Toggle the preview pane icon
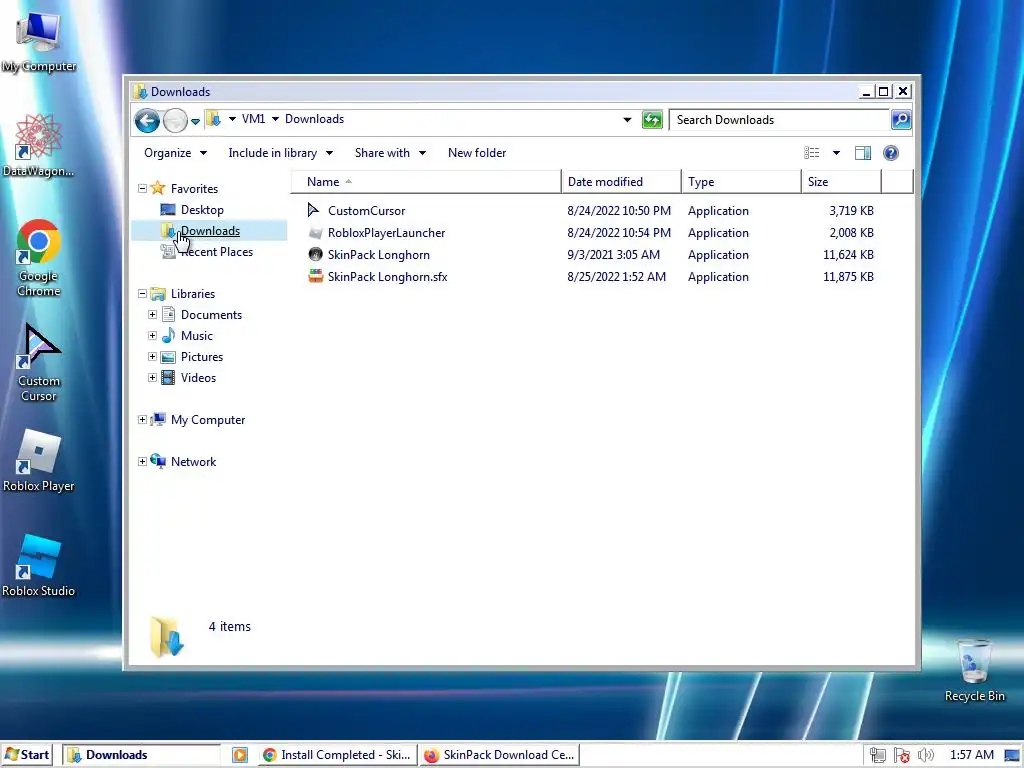Screen dimensions: 1024x768 [x=863, y=153]
